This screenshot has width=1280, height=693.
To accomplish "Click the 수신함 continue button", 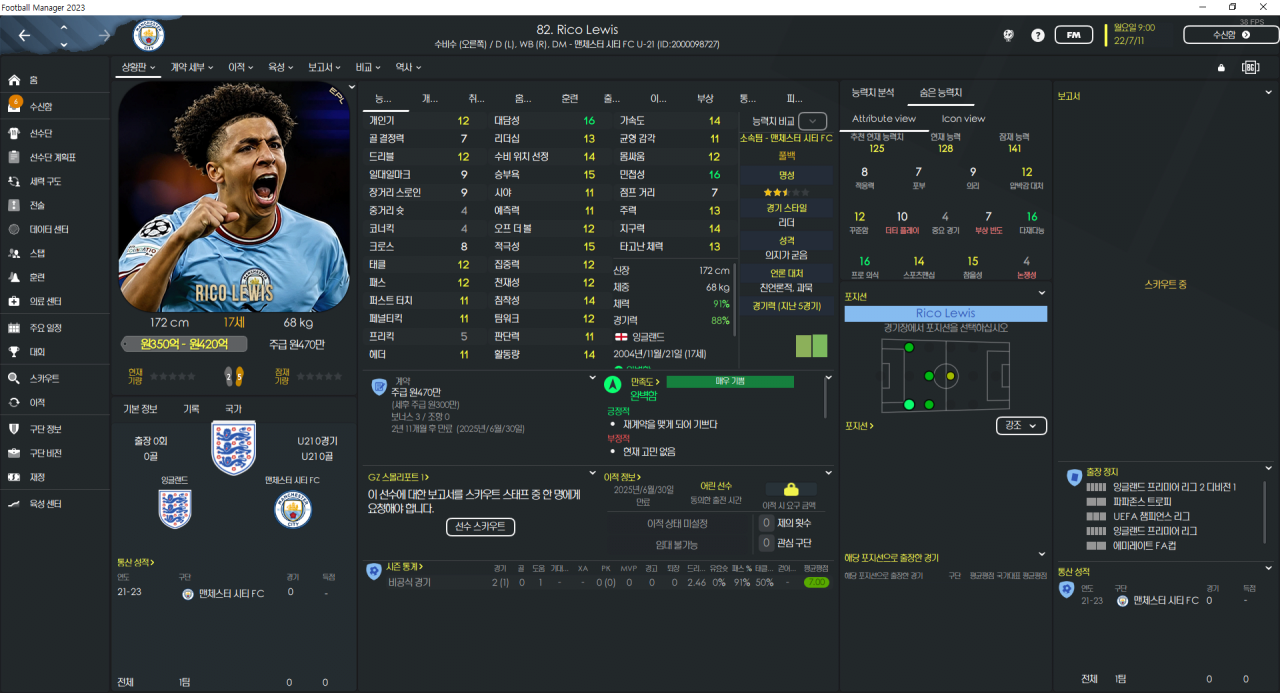I will (x=1231, y=35).
